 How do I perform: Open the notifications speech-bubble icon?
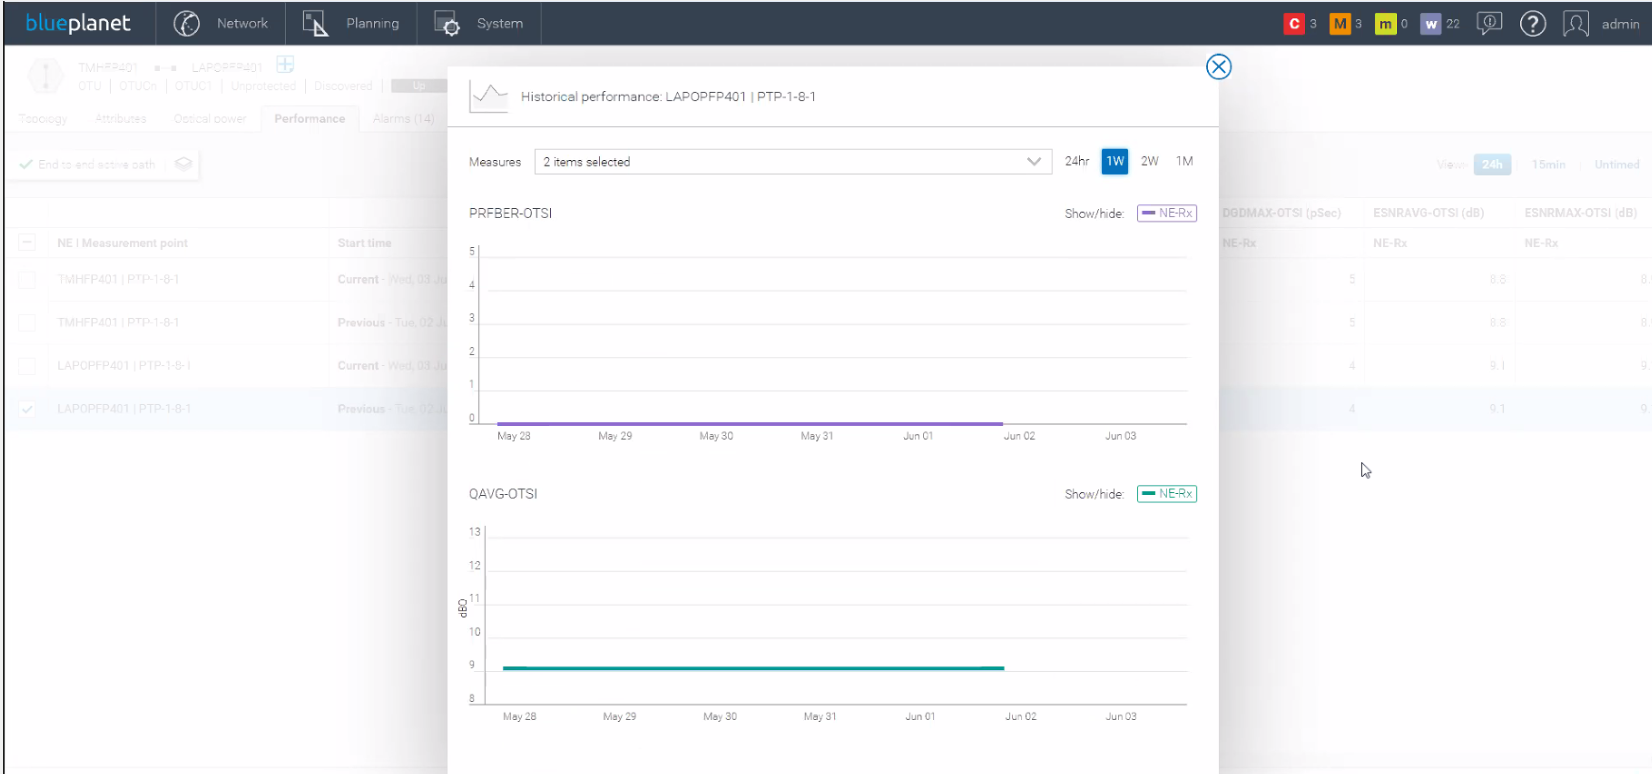pyautogui.click(x=1489, y=23)
